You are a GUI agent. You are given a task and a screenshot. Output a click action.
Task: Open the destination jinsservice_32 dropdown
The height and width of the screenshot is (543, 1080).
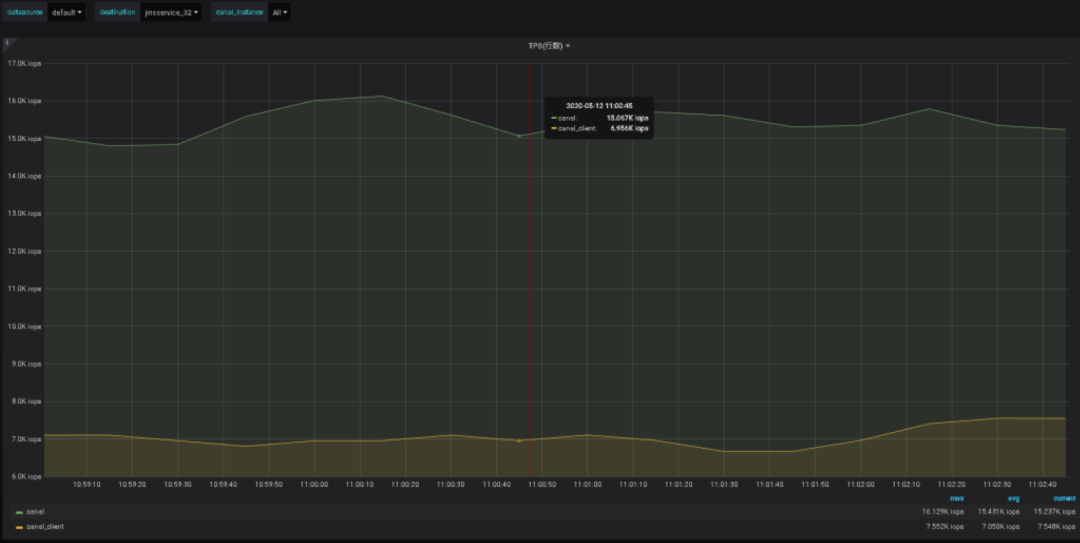172,13
